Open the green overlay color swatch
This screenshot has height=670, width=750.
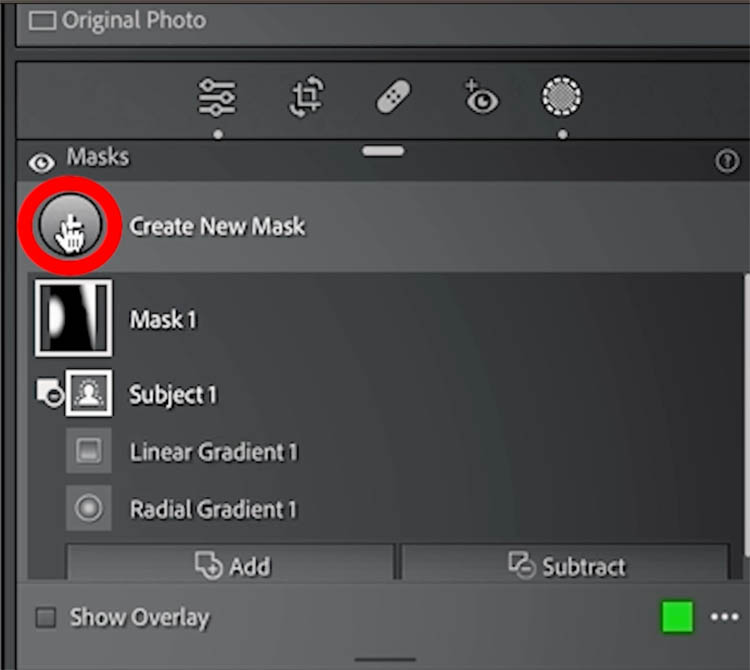[677, 617]
